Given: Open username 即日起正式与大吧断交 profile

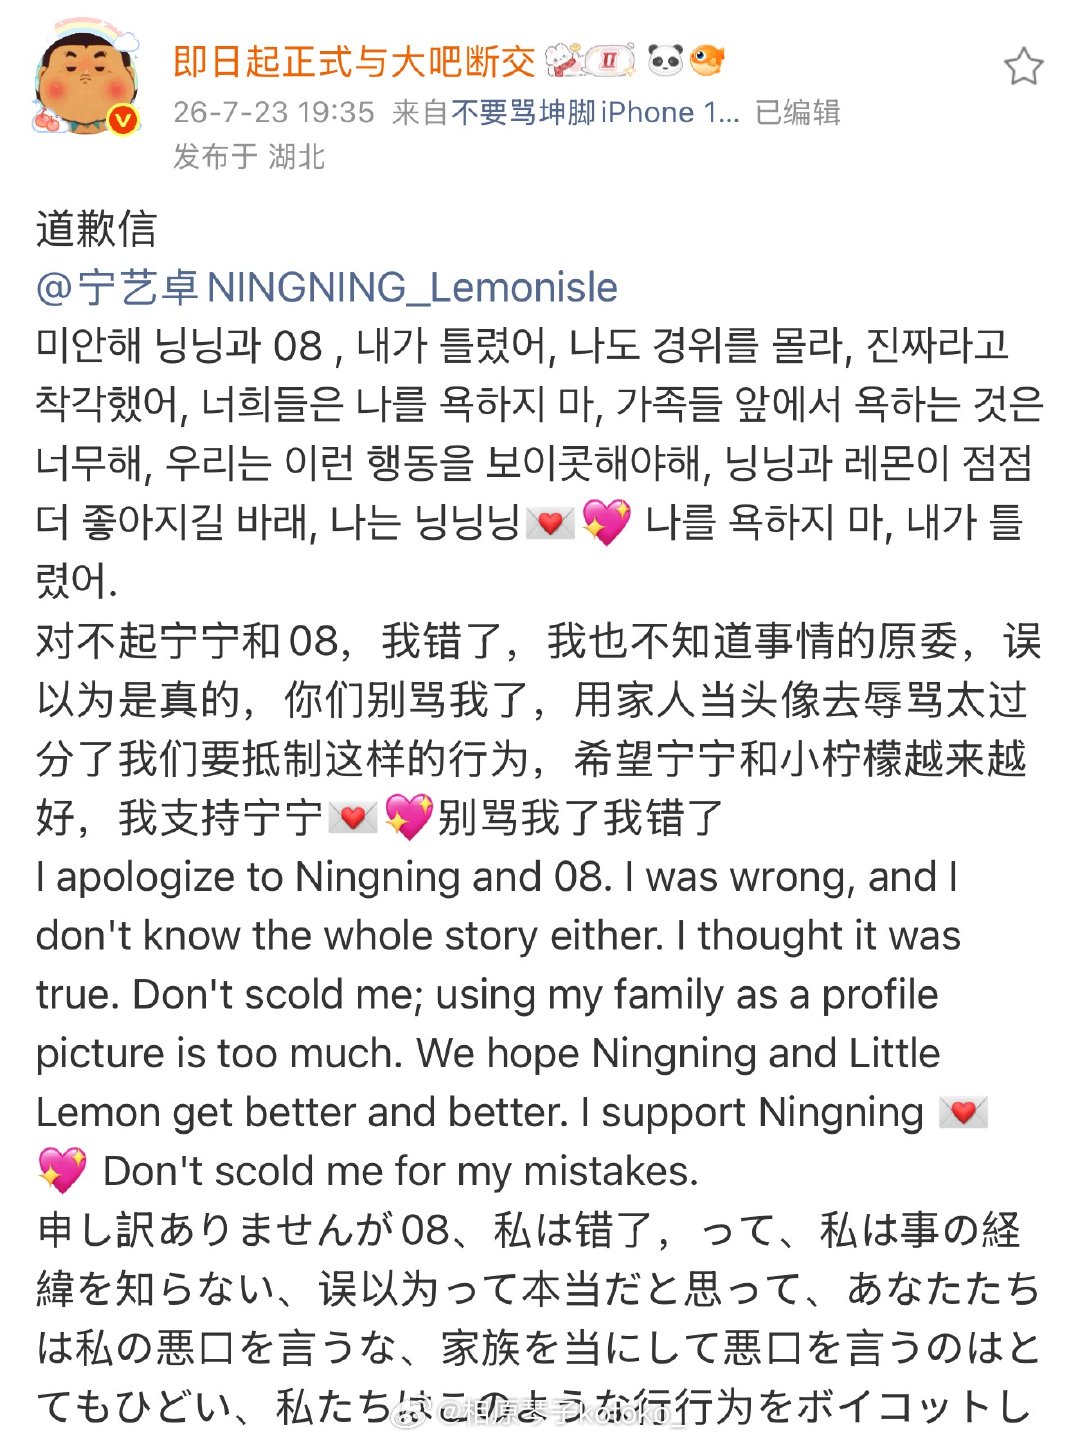Looking at the screenshot, I should pos(355,62).
